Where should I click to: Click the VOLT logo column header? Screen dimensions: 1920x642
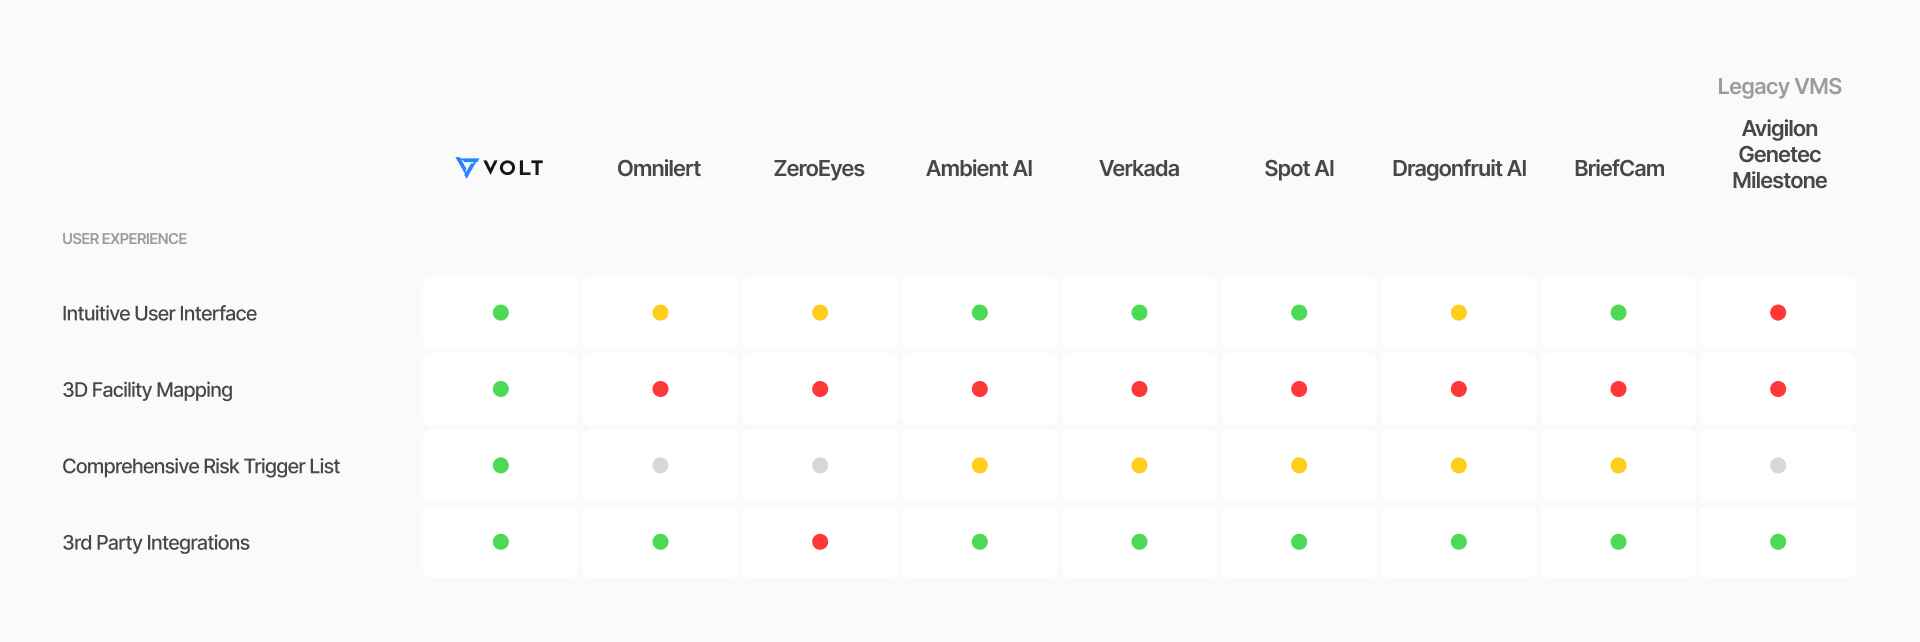pos(499,168)
